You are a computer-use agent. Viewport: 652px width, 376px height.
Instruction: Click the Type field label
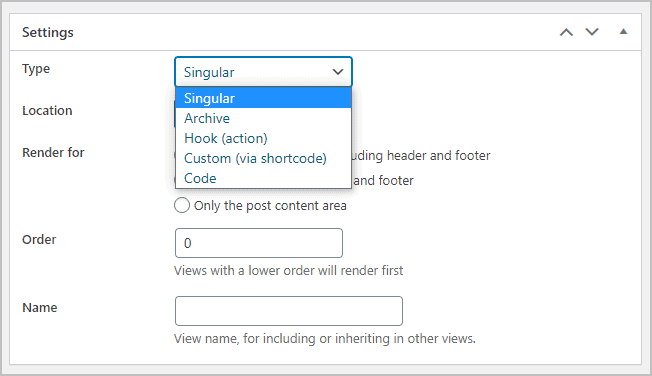pyautogui.click(x=36, y=69)
